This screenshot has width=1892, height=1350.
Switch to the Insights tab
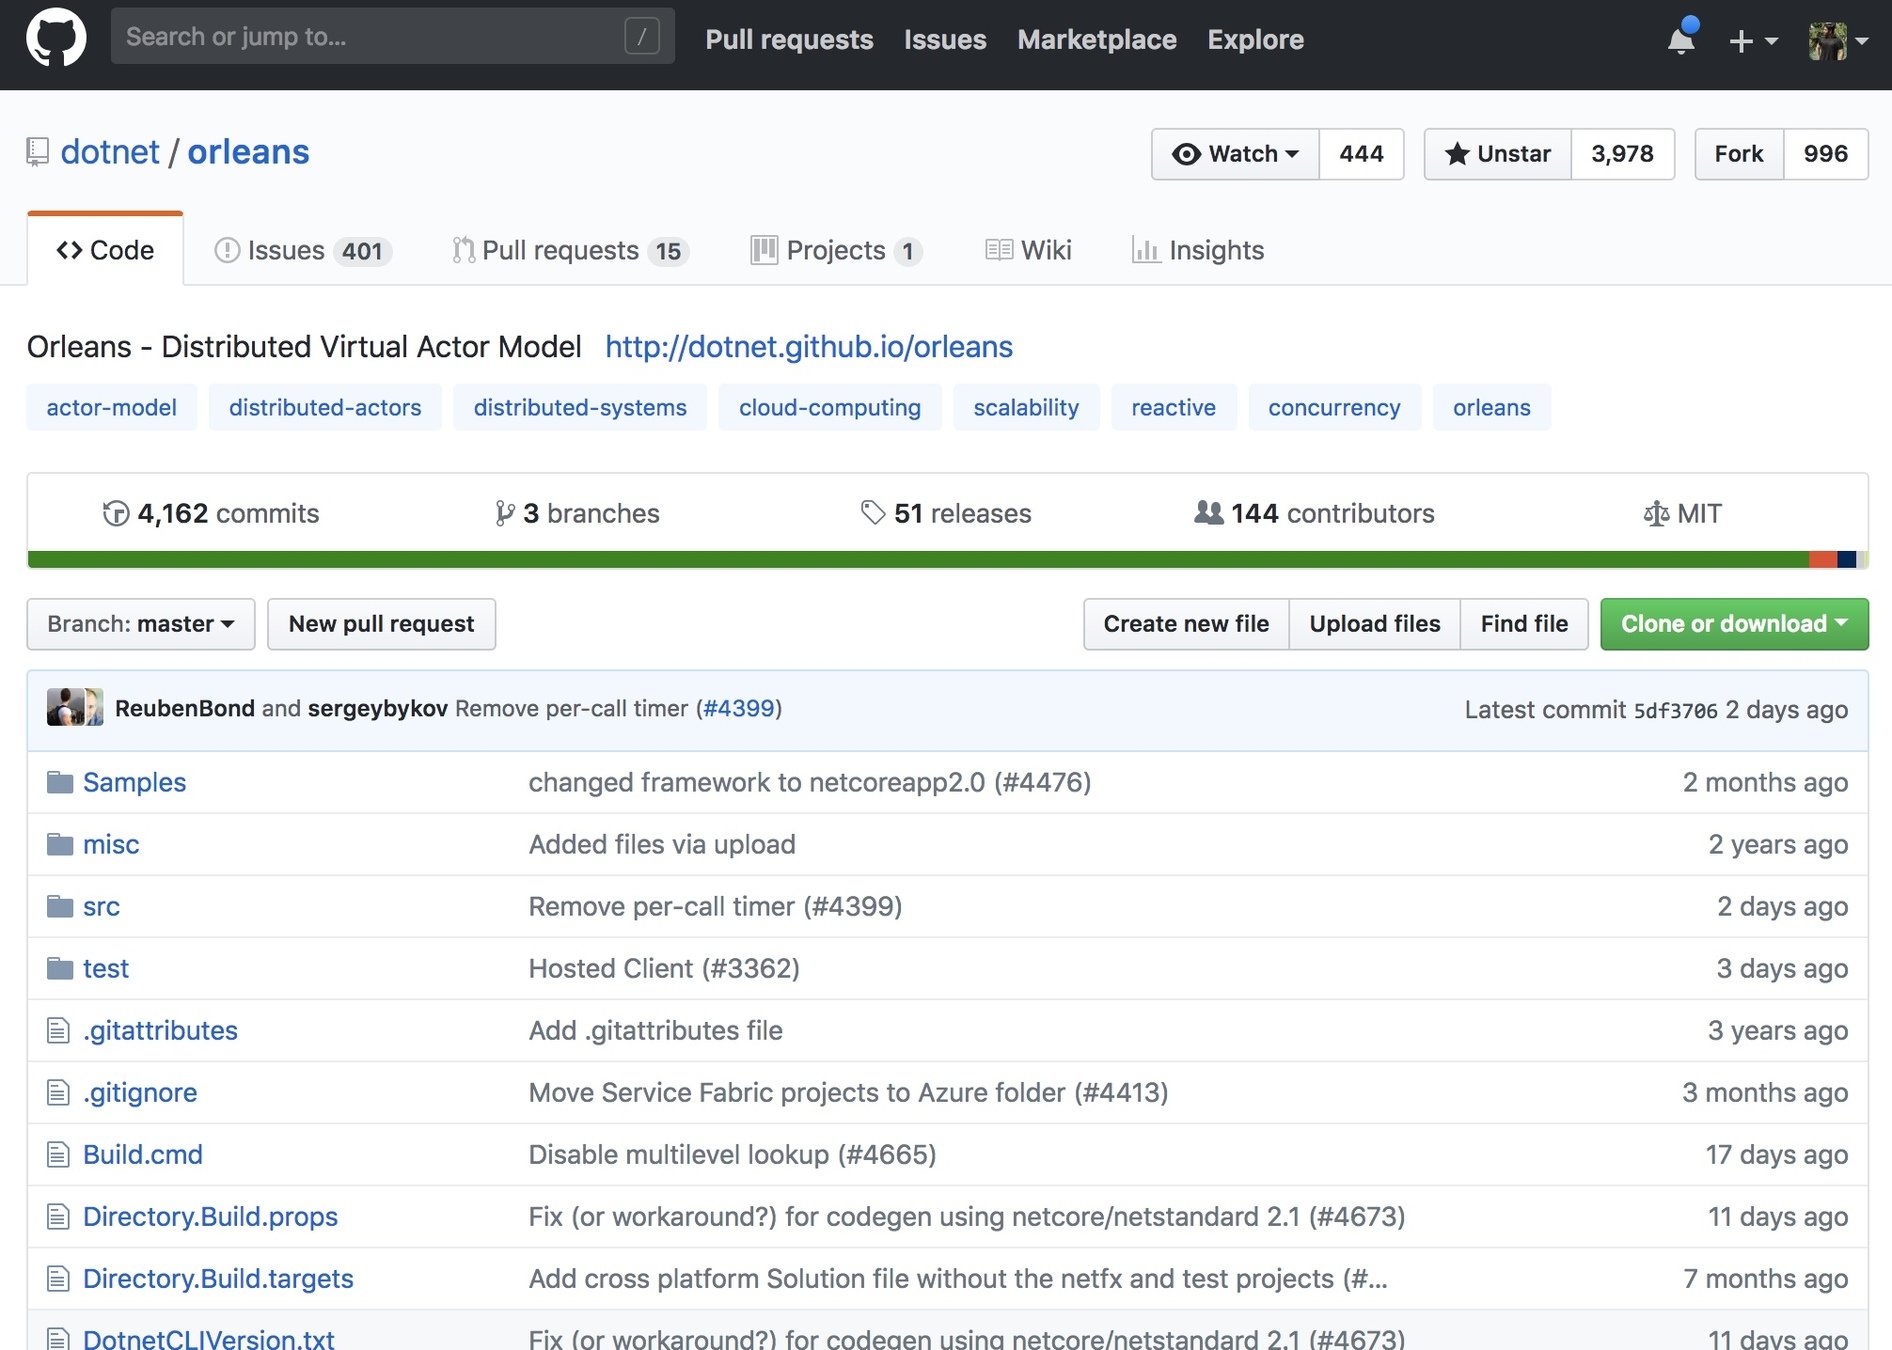click(x=1198, y=250)
